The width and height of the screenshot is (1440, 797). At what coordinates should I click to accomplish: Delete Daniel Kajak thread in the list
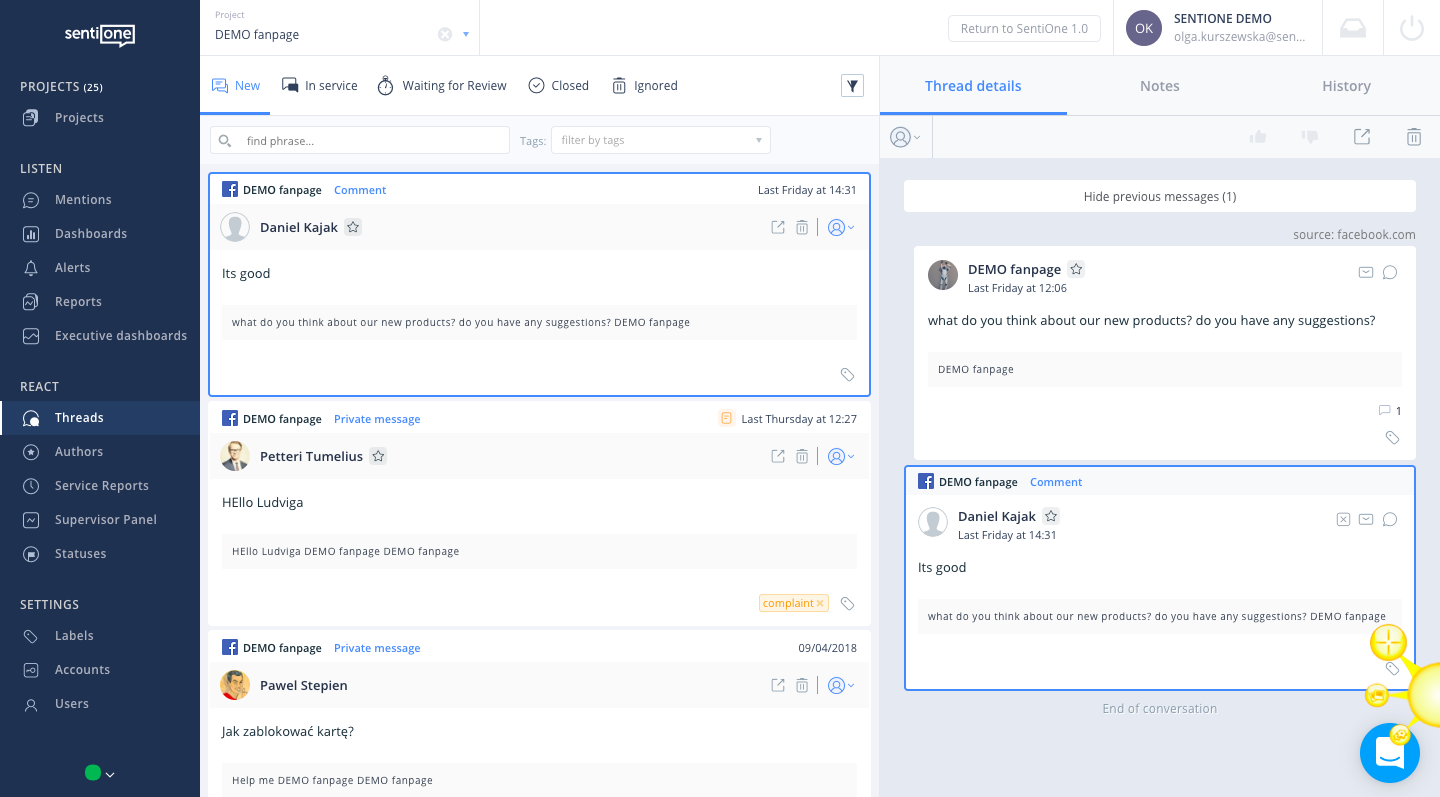802,228
